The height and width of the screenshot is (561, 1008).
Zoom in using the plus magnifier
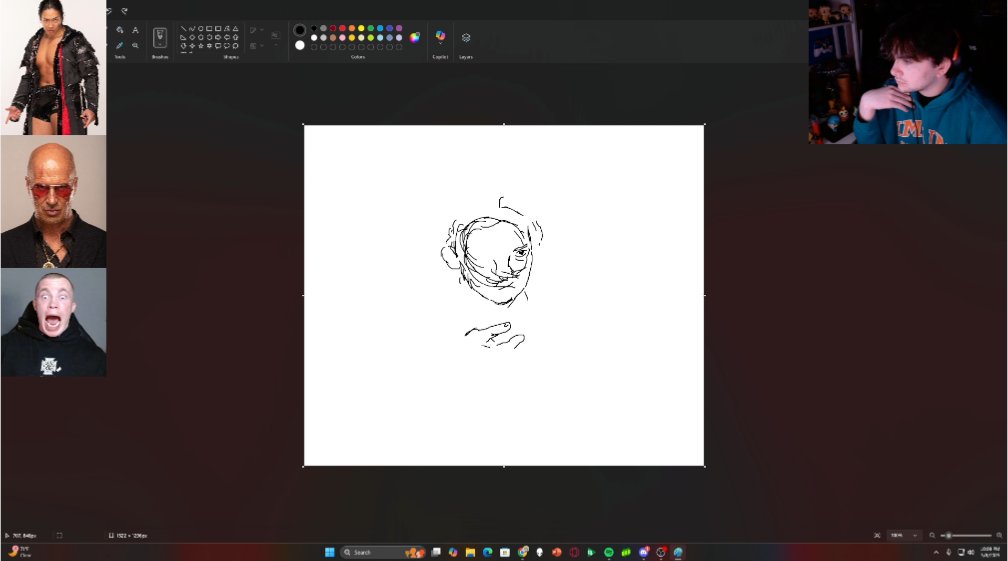tap(999, 535)
